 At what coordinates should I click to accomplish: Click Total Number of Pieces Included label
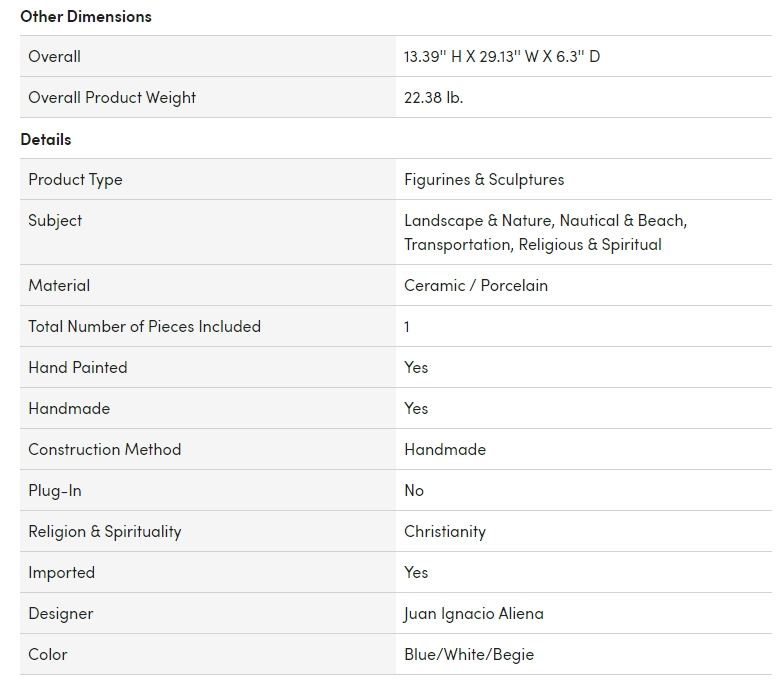tap(144, 326)
